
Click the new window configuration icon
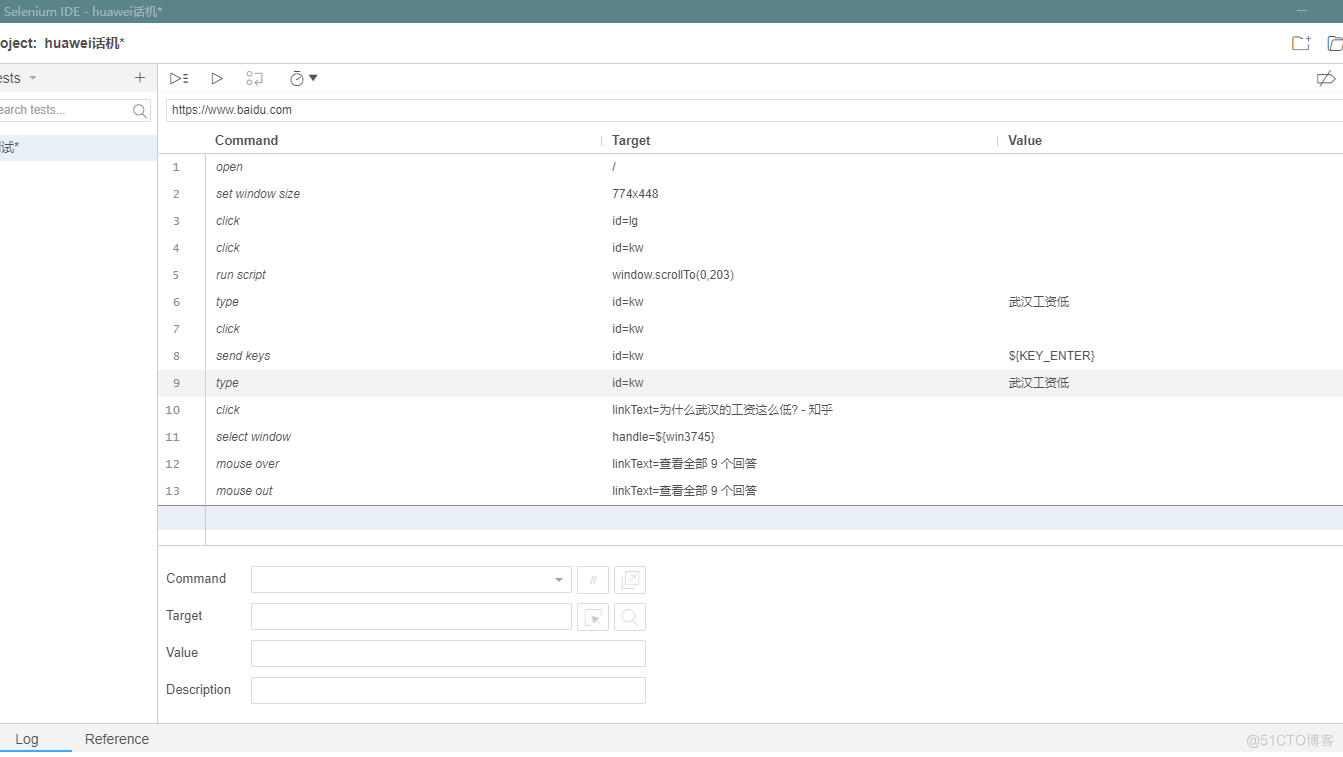(x=630, y=580)
